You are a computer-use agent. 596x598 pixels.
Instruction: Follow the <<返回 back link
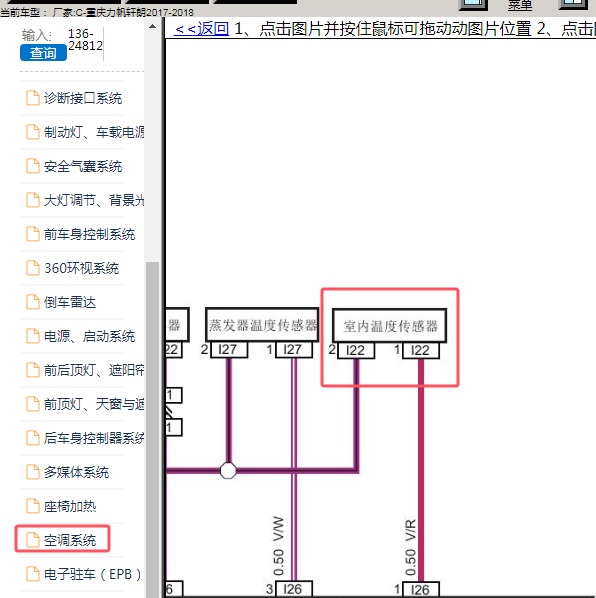pyautogui.click(x=201, y=29)
